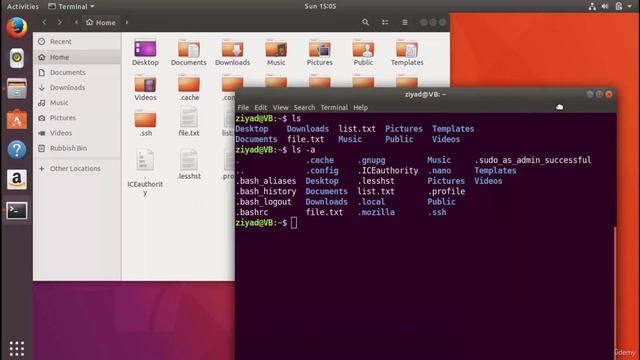Click '.bashrc' in terminal output
This screenshot has width=640, height=360.
coord(252,212)
